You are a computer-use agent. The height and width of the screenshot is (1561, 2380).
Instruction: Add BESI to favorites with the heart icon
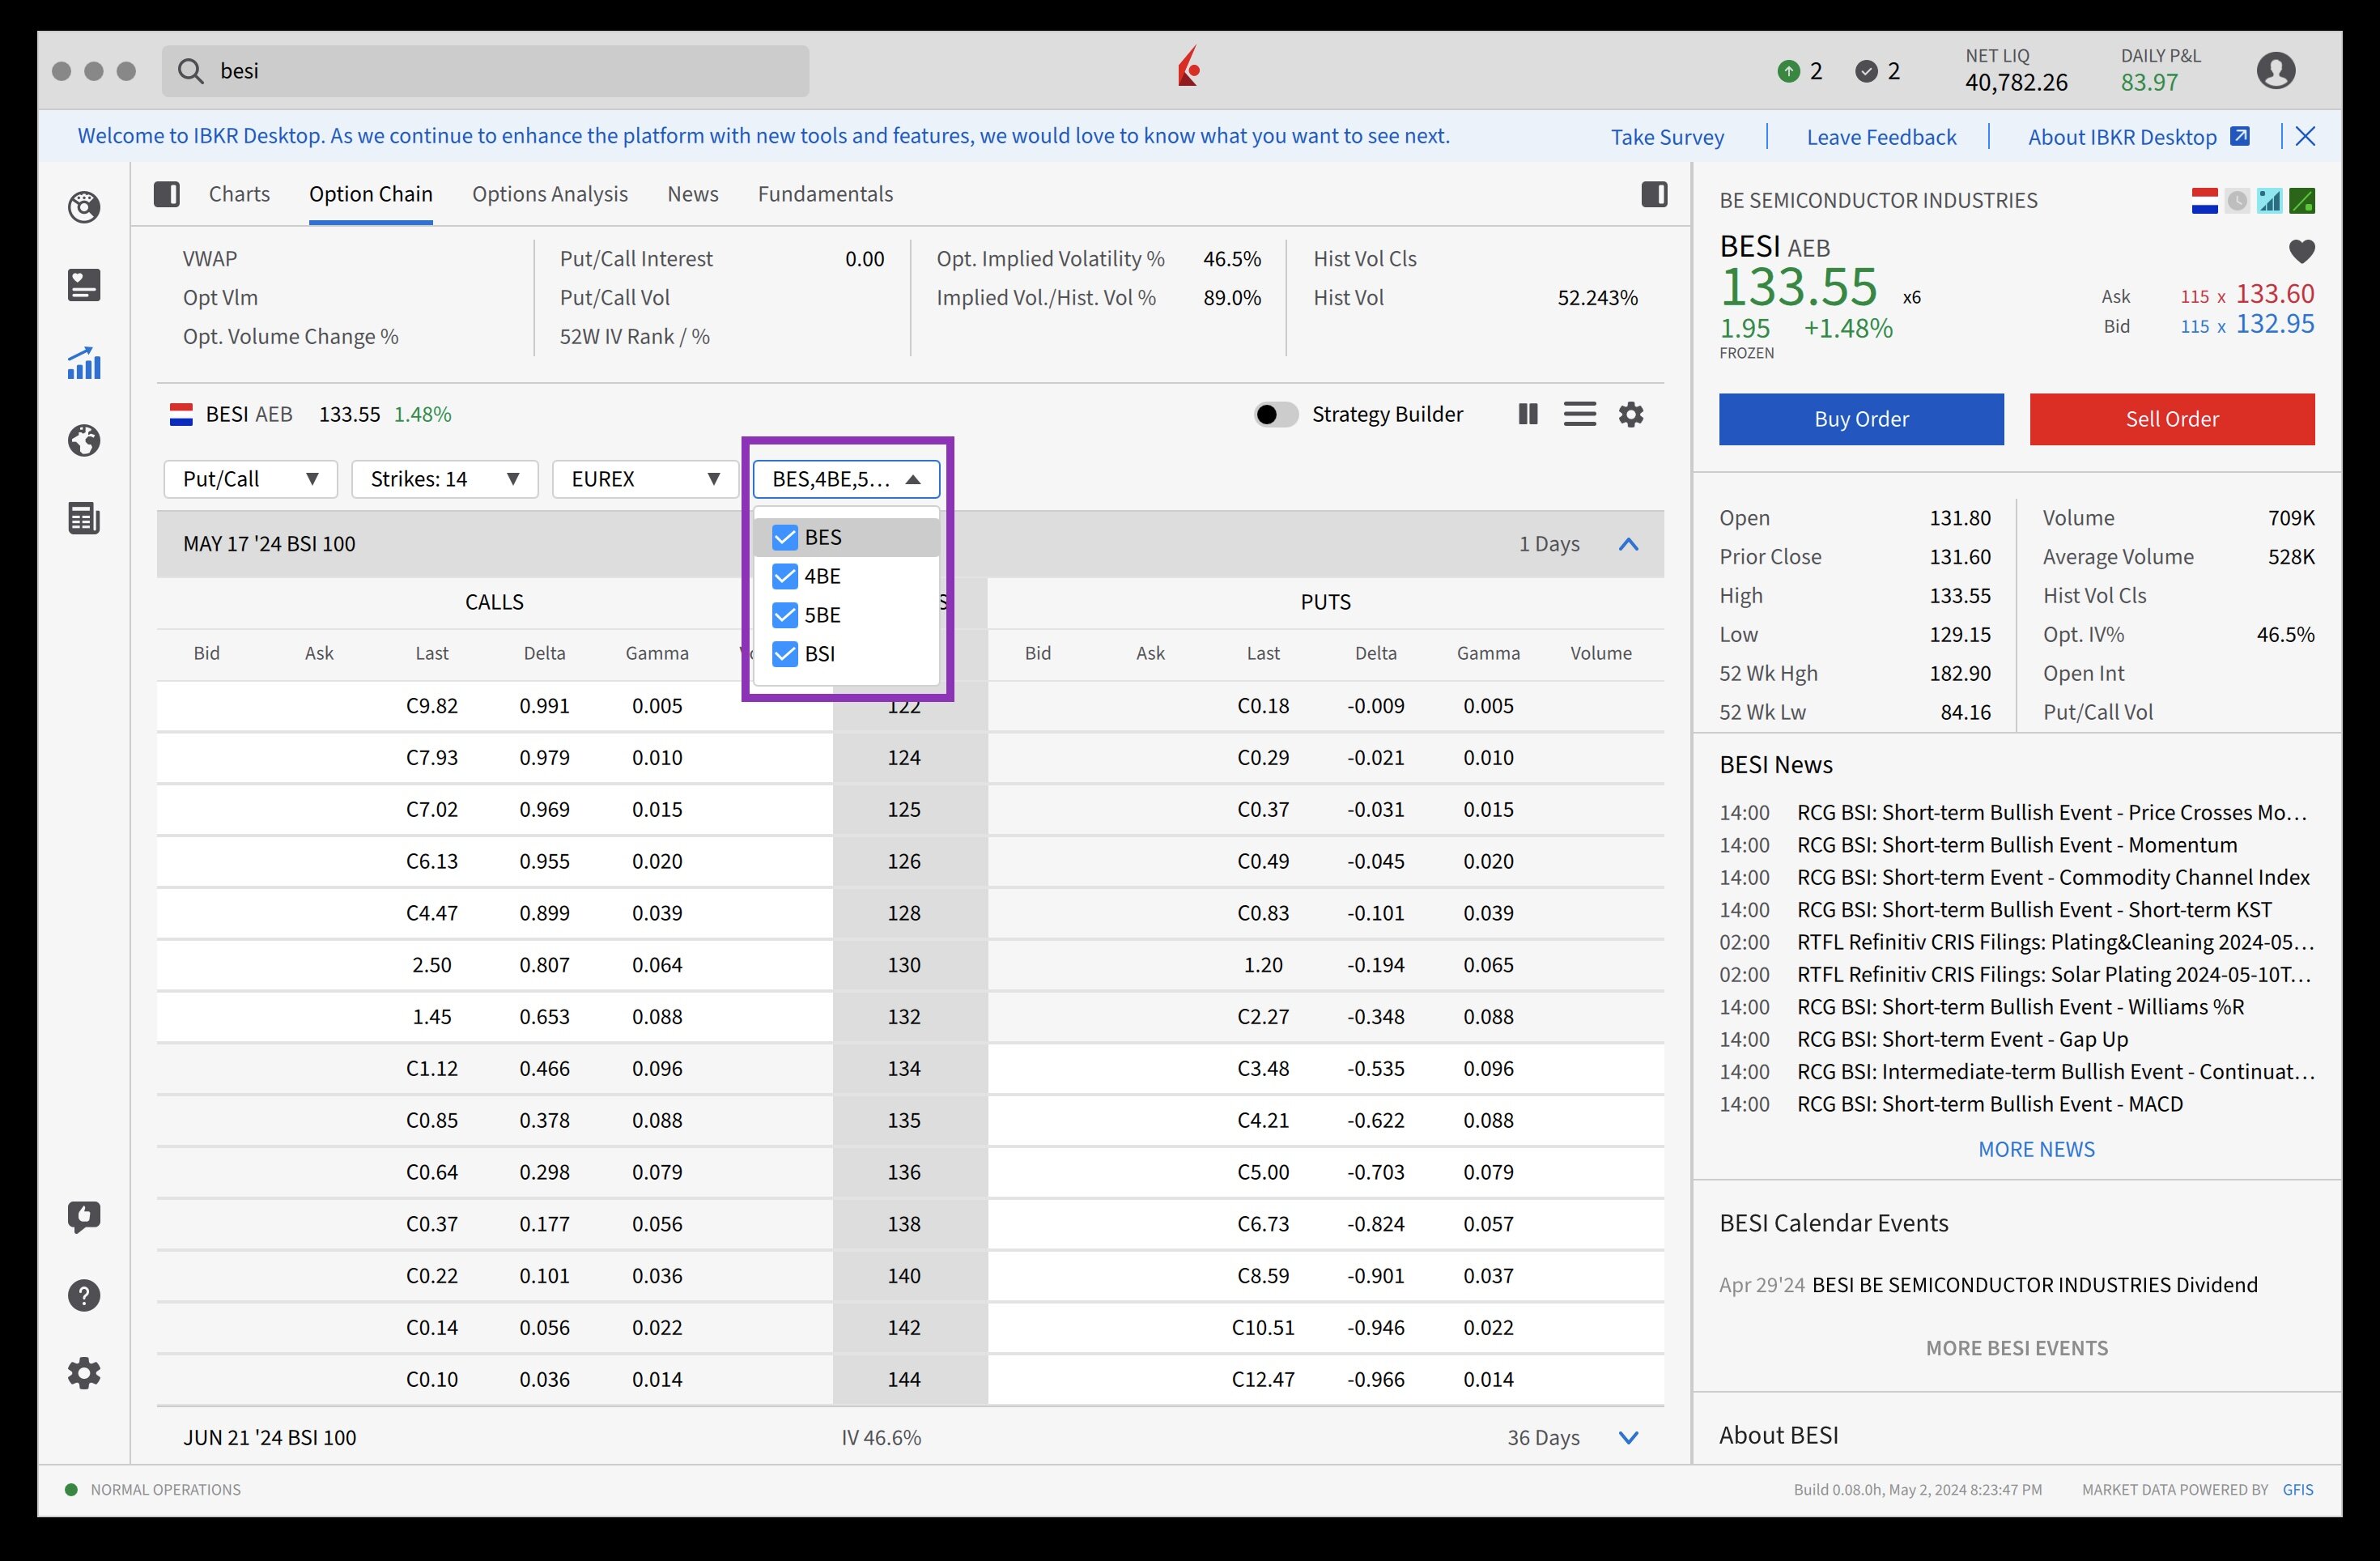(x=2301, y=251)
